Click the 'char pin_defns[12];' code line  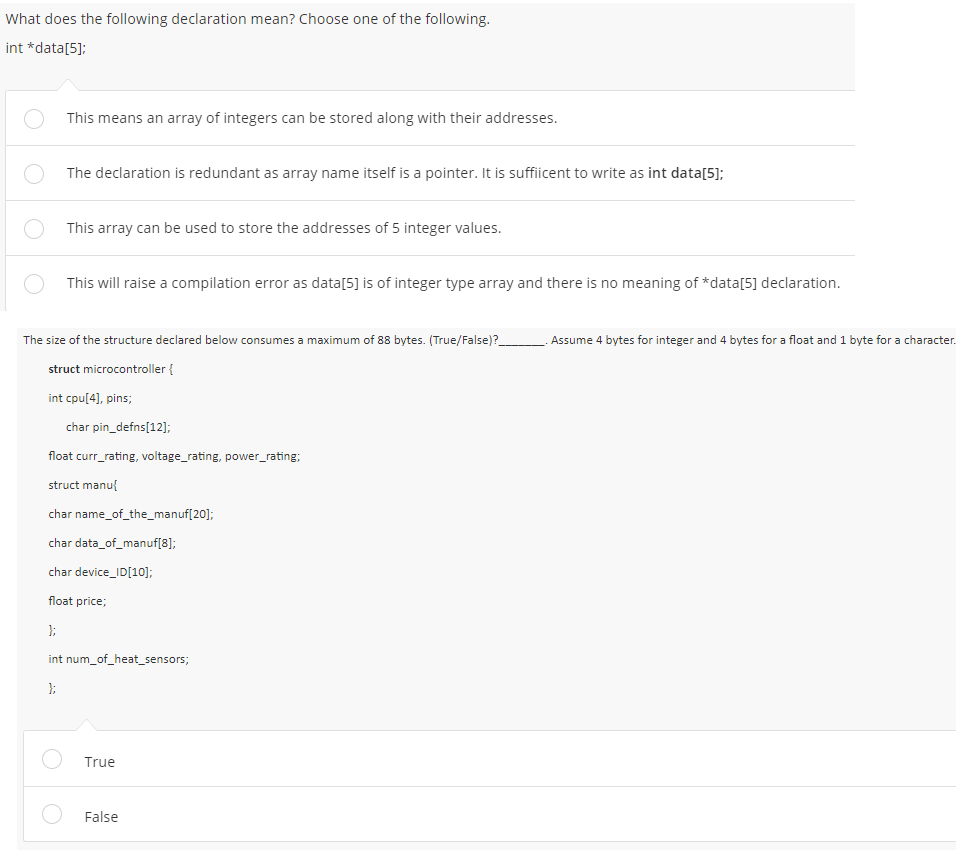click(x=119, y=427)
